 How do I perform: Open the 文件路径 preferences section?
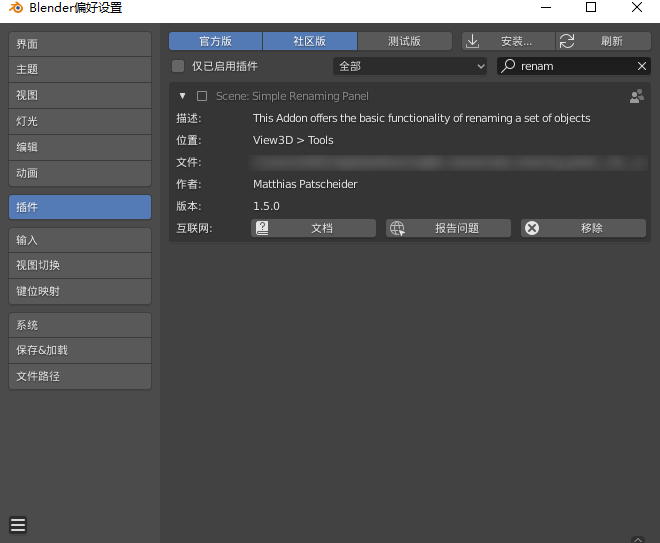pos(80,376)
